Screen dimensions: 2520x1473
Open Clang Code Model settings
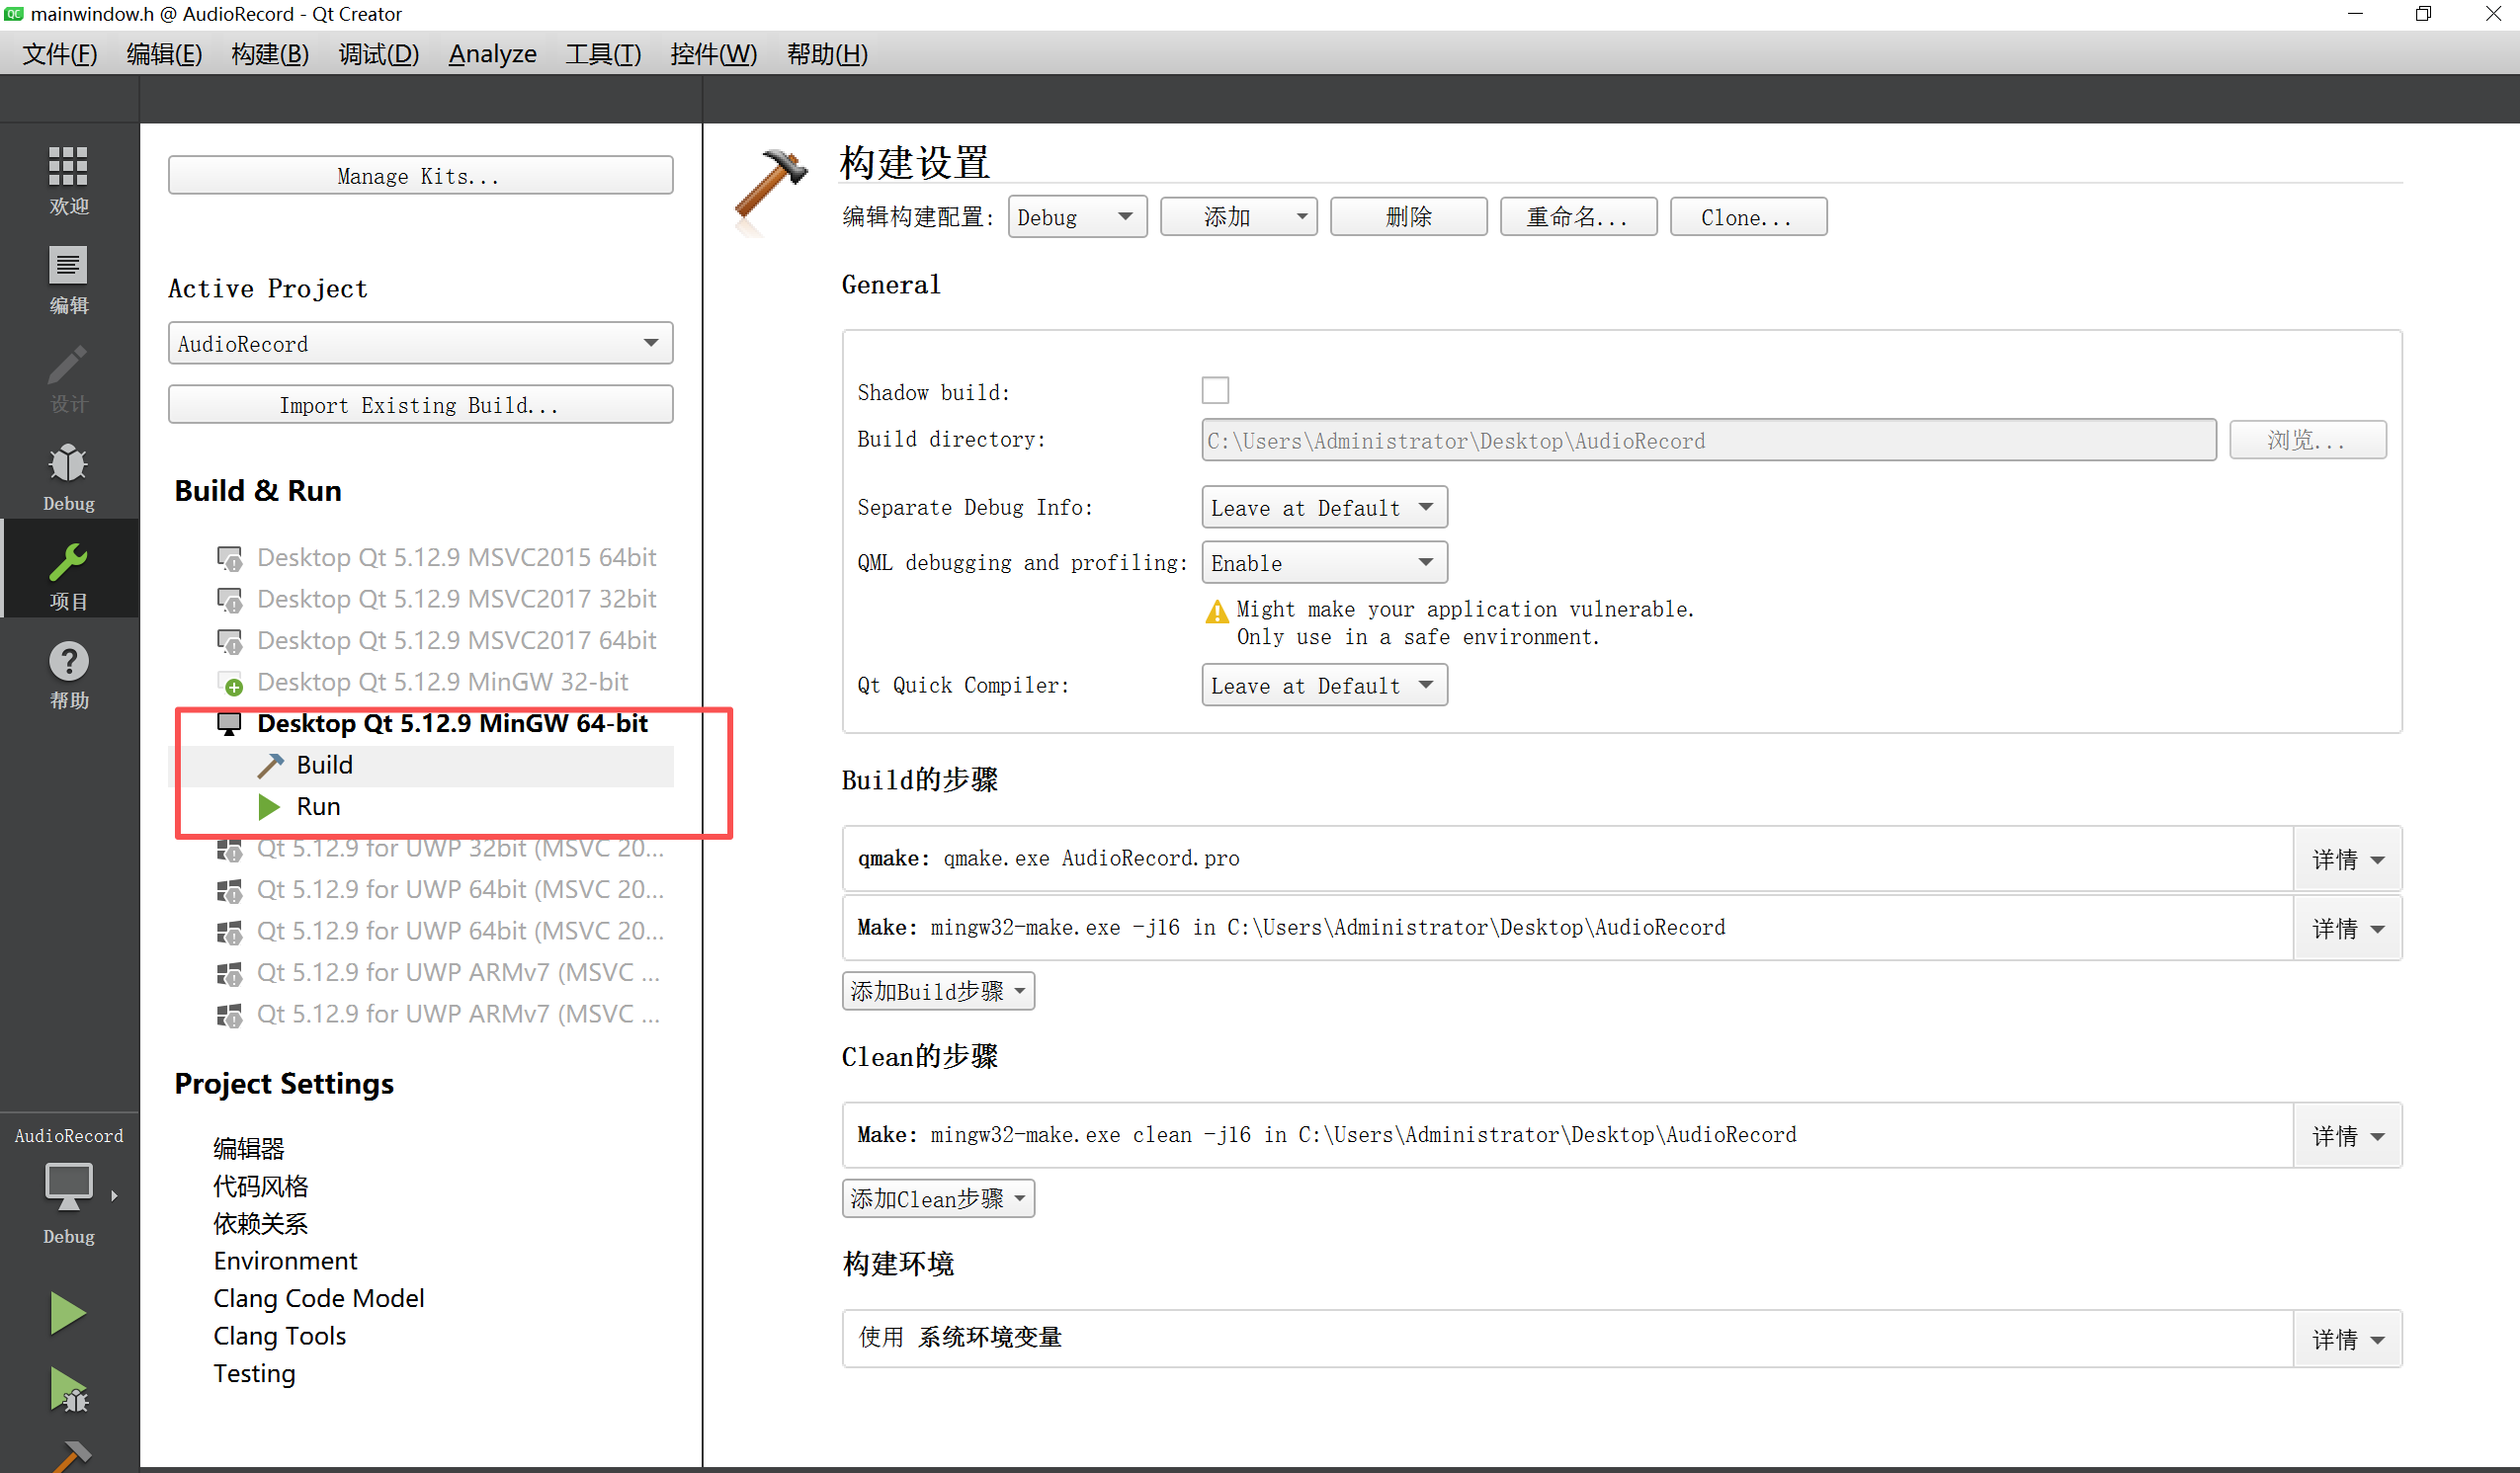319,1298
